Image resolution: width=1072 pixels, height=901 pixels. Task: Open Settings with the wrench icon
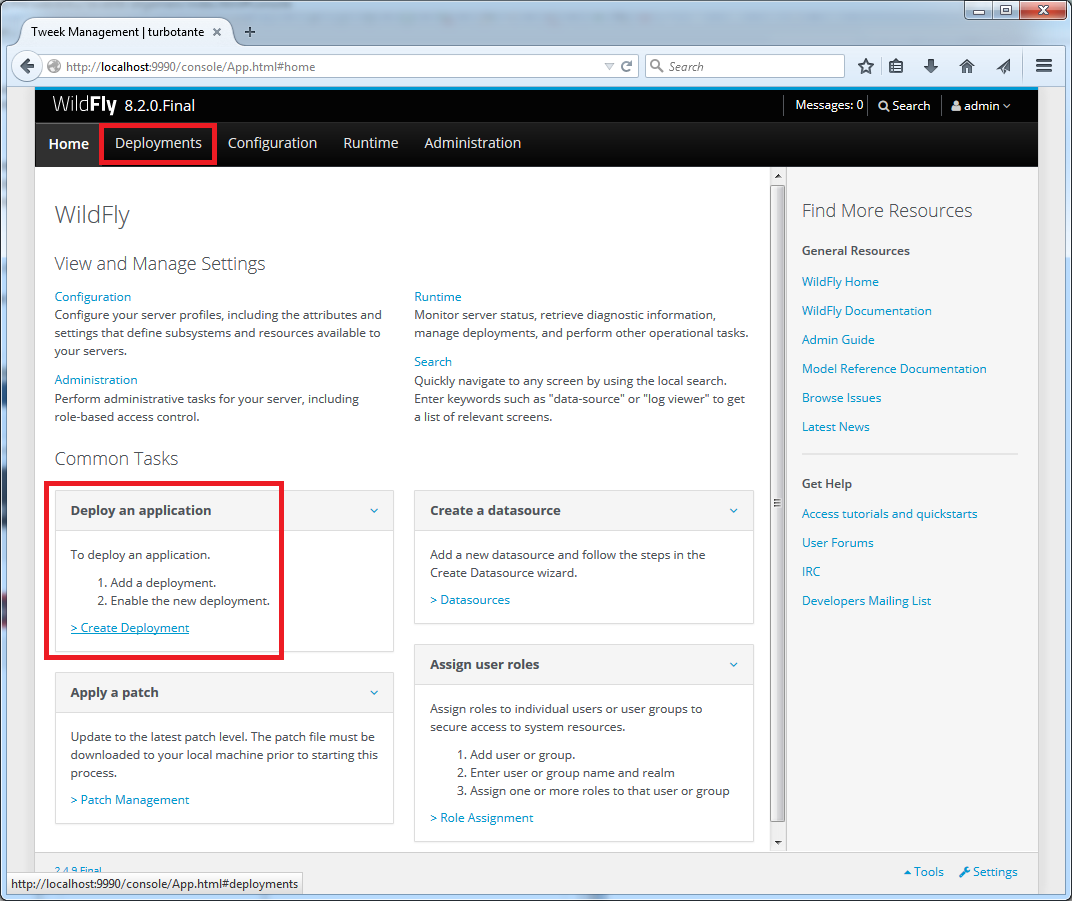coord(988,872)
